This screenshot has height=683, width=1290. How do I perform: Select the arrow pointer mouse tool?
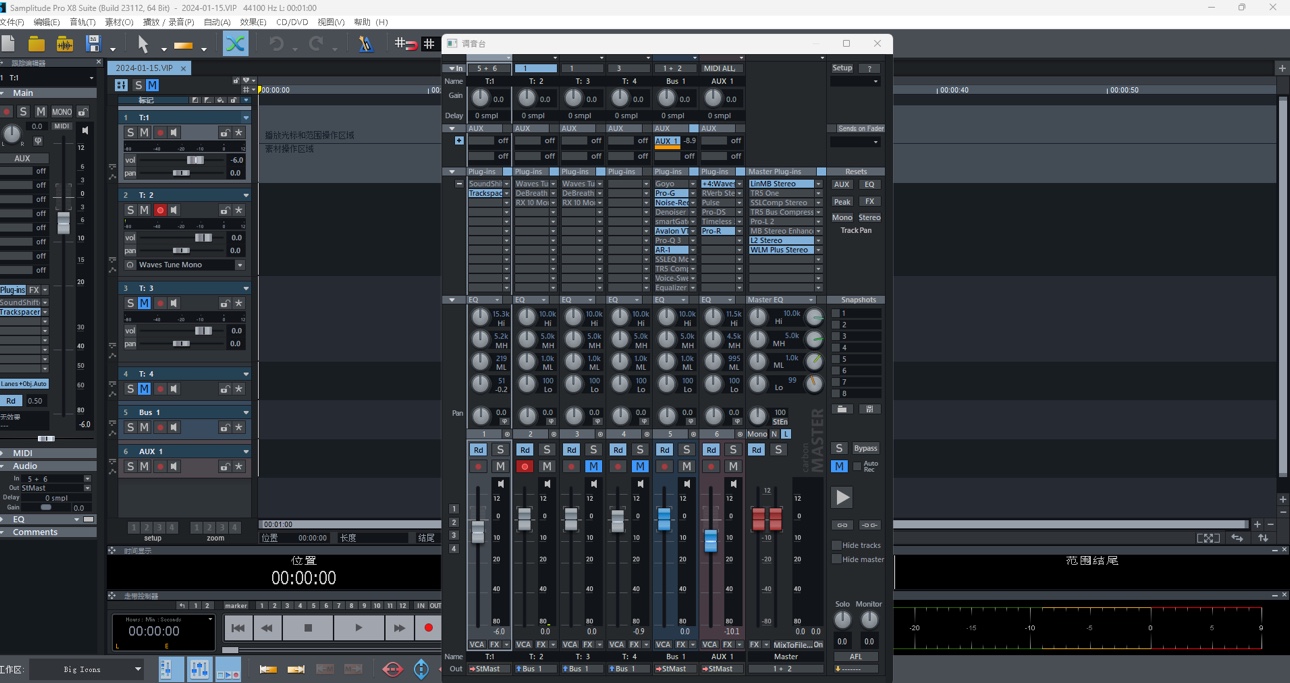[143, 44]
